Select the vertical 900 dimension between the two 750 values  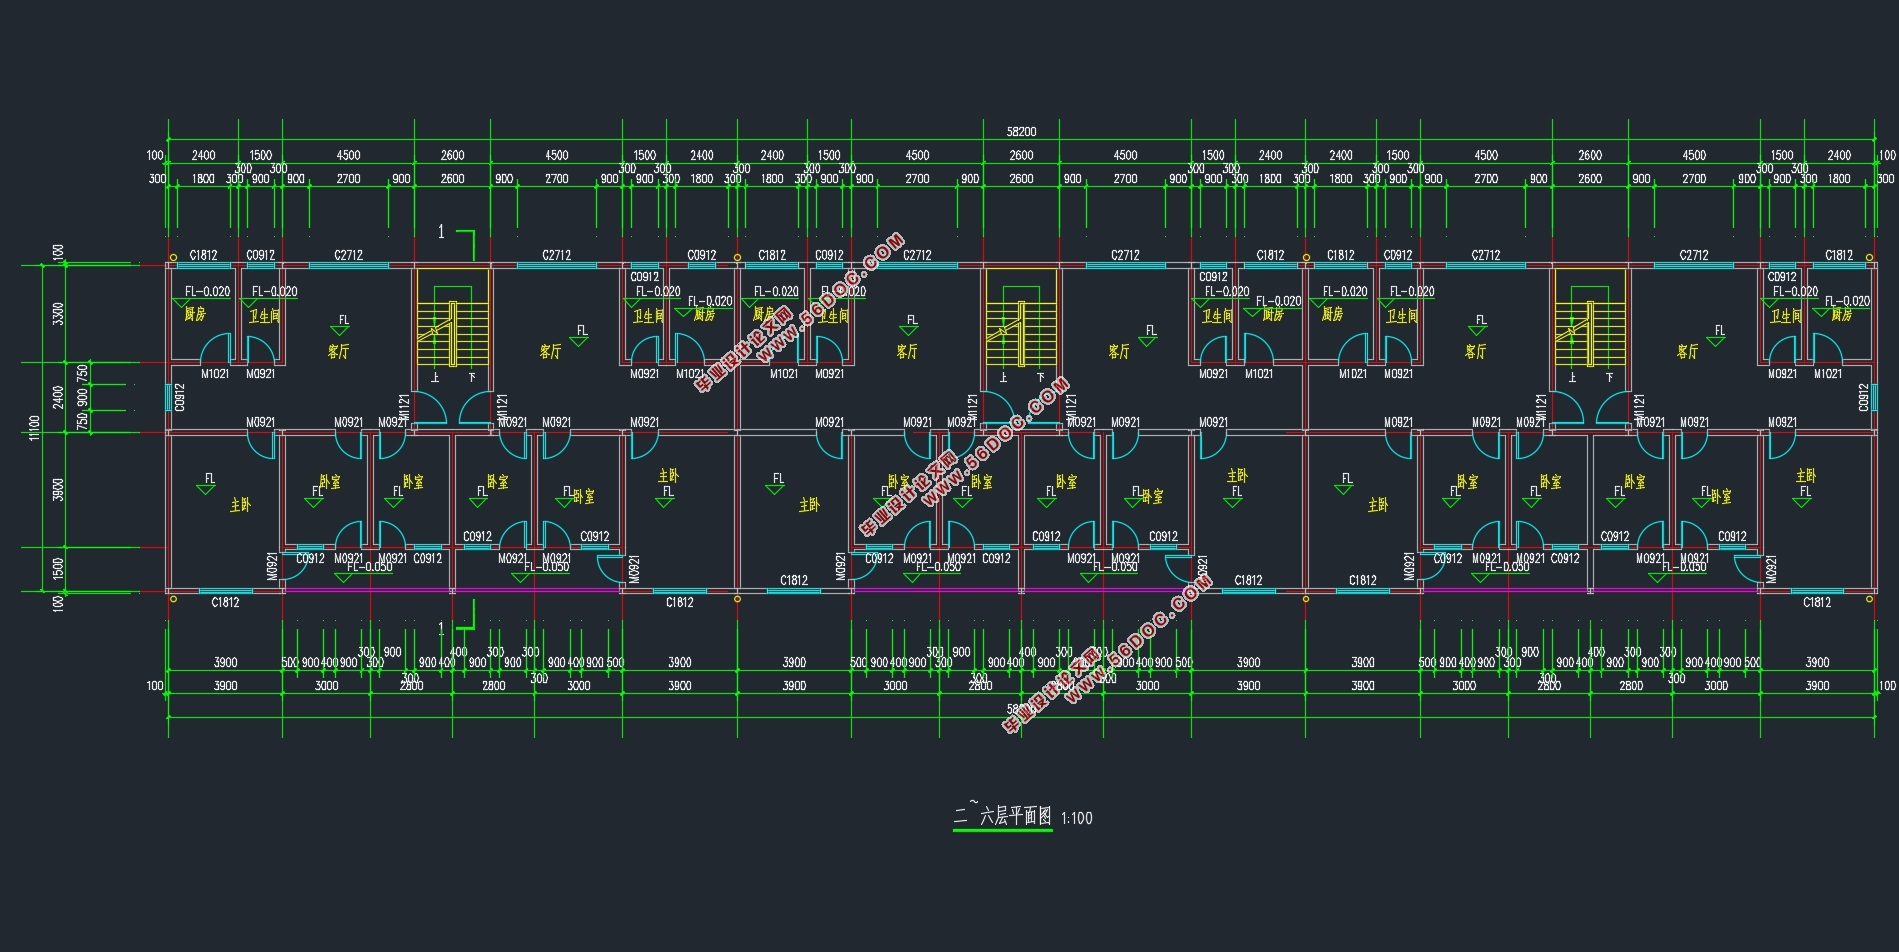[82, 396]
